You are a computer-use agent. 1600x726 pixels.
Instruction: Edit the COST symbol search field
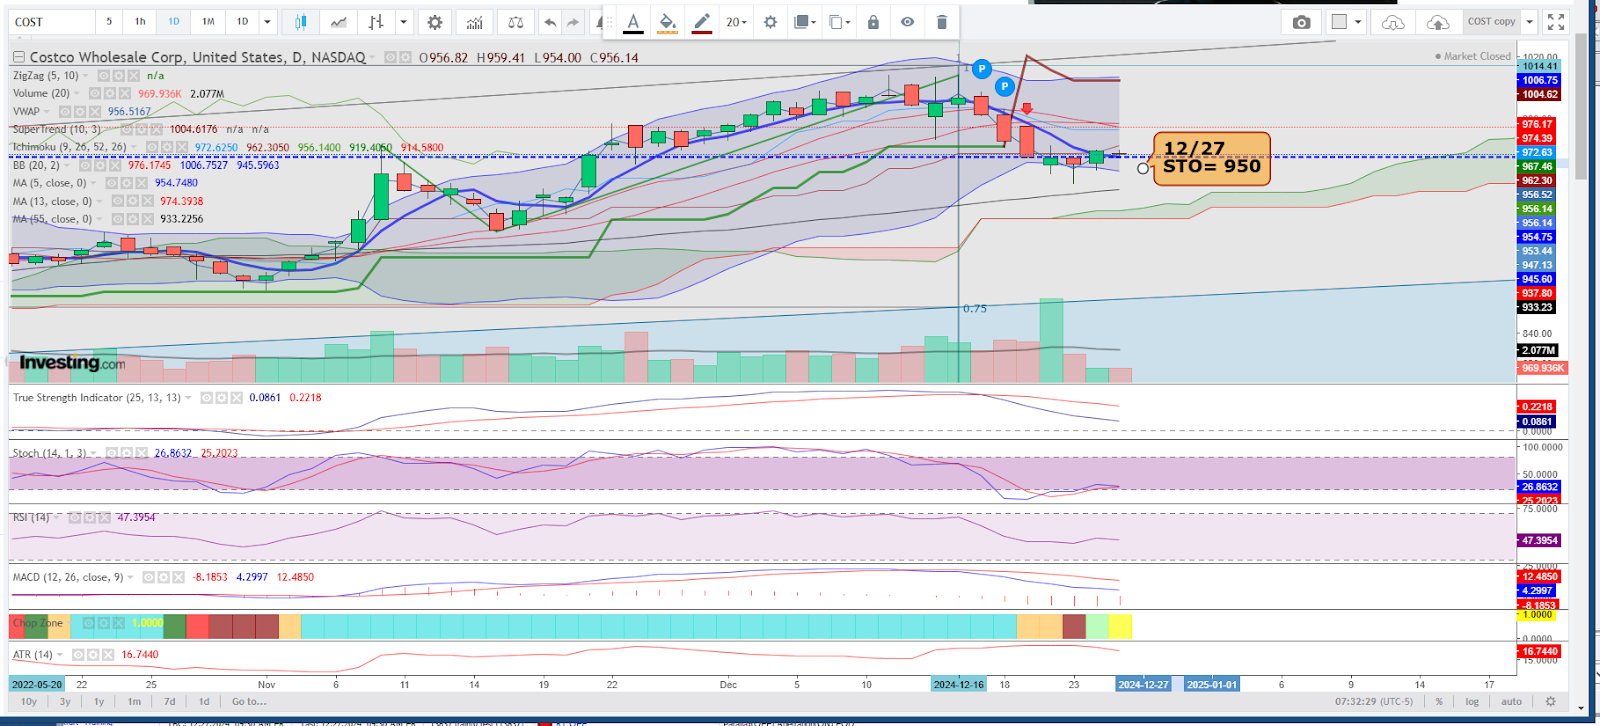(52, 21)
